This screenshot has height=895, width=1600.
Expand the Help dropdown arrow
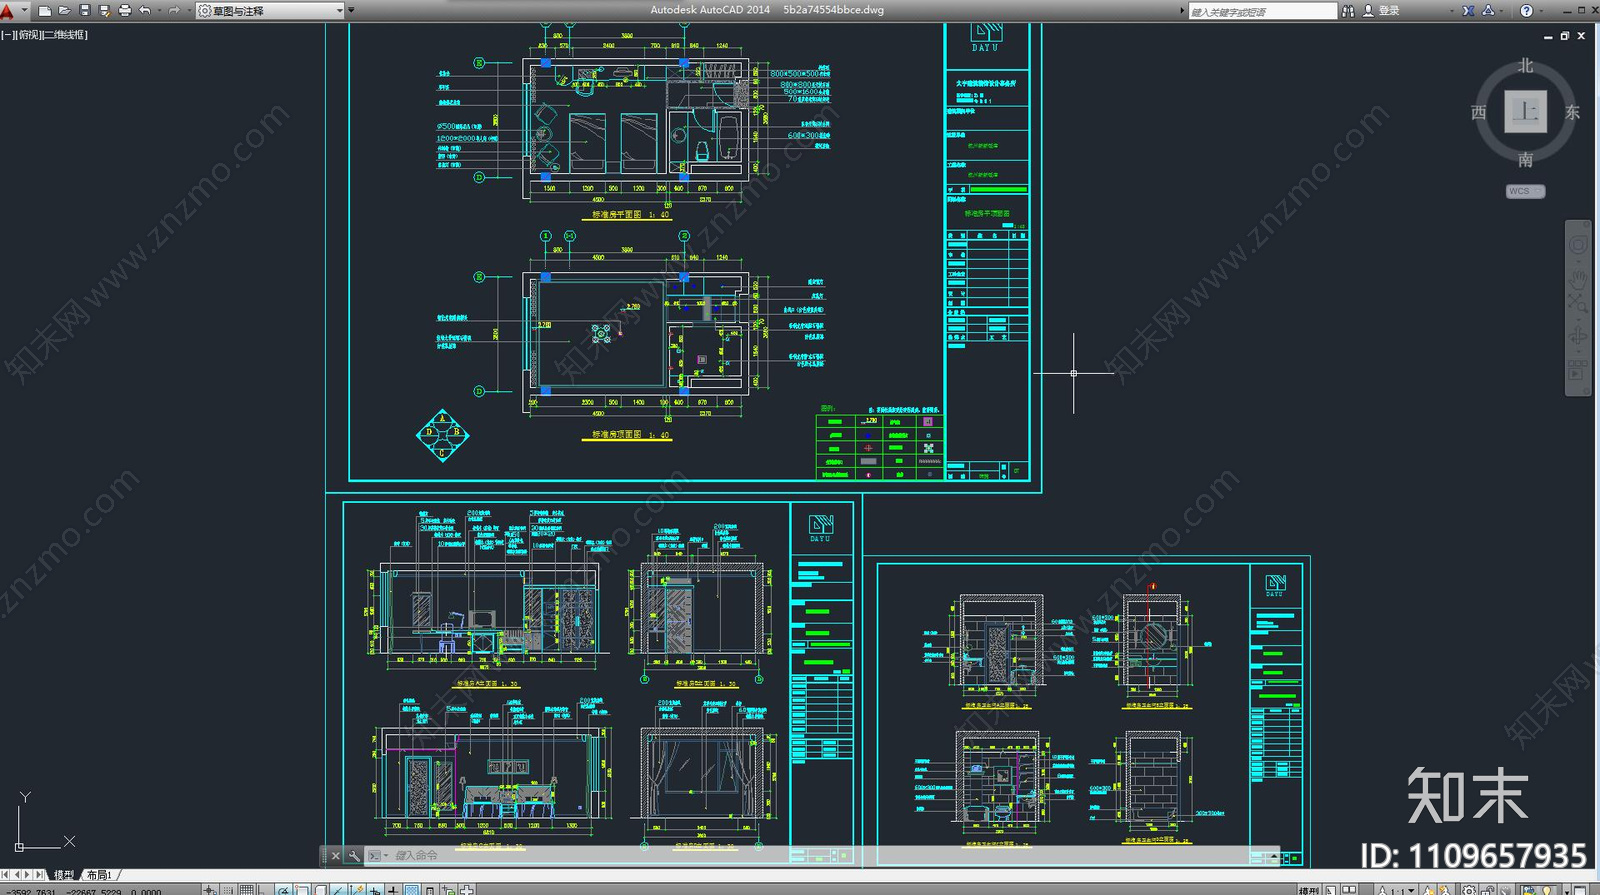1541,11
